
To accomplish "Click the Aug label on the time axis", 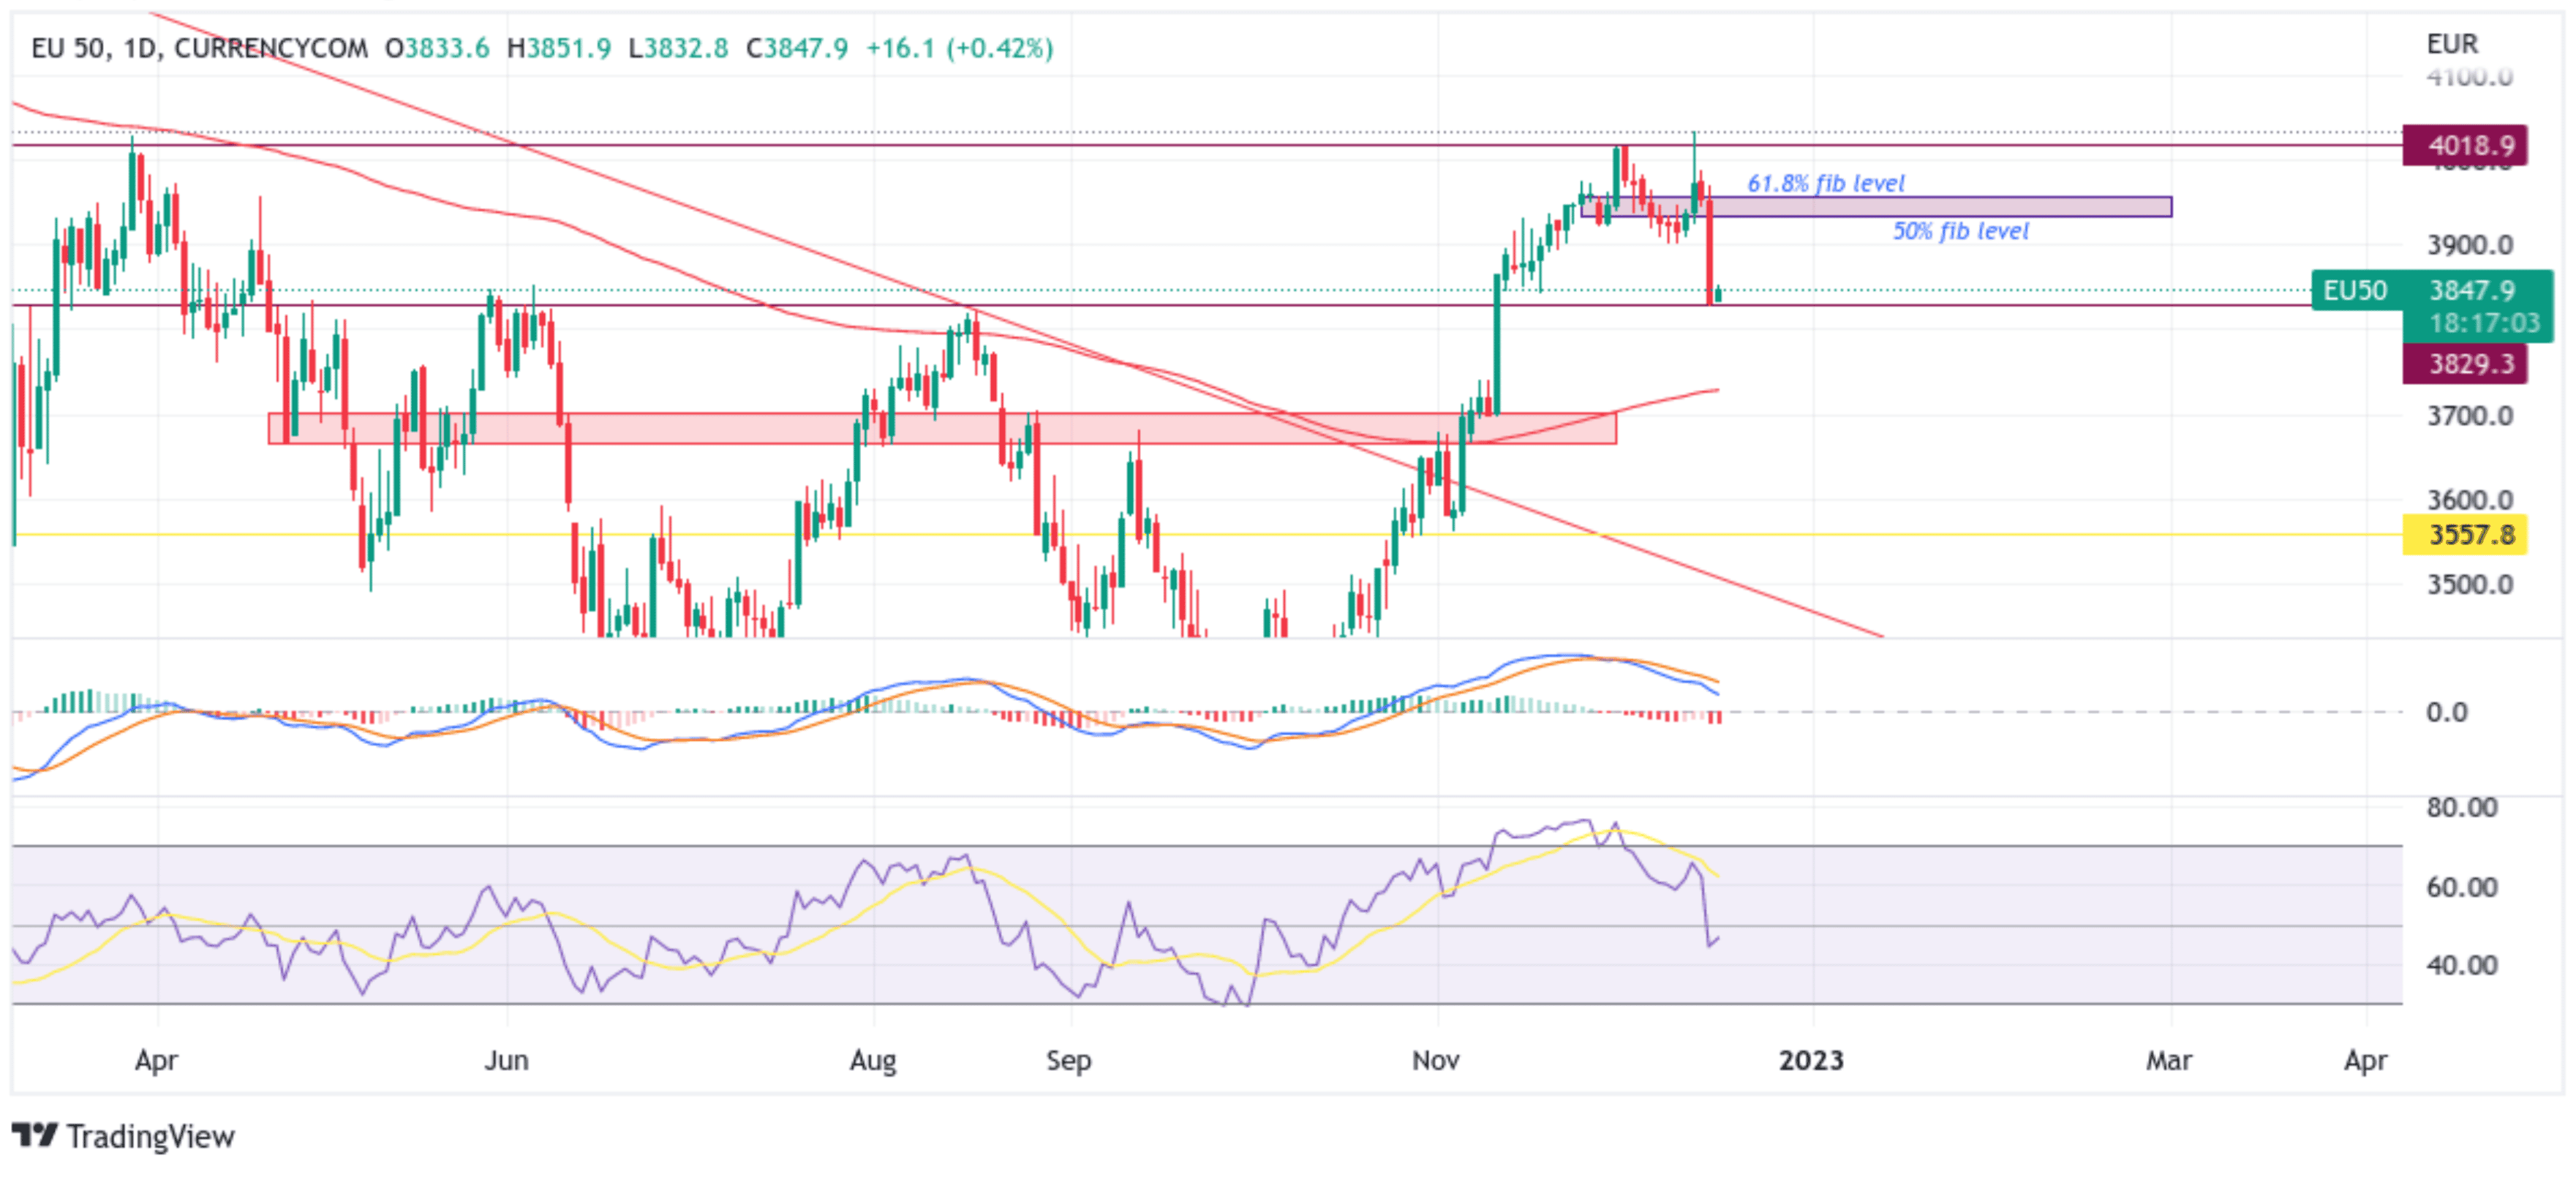I will point(873,1061).
